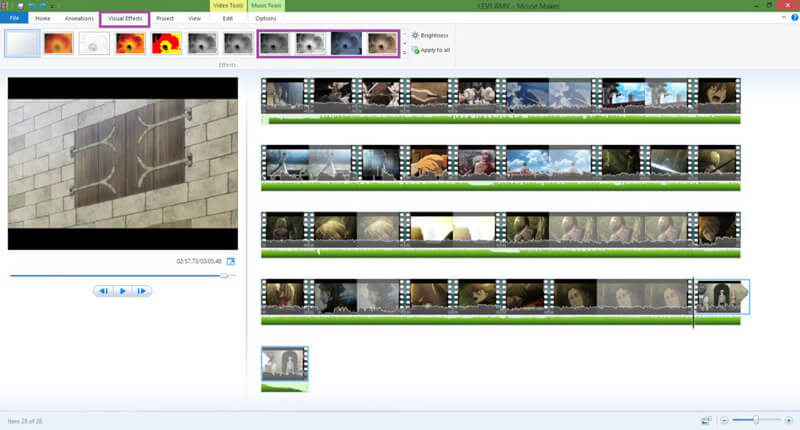Open the File menu
800x430 pixels.
(x=14, y=18)
